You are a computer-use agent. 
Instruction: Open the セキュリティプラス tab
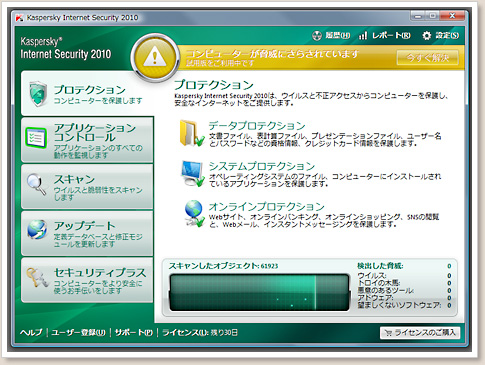[x=87, y=280]
